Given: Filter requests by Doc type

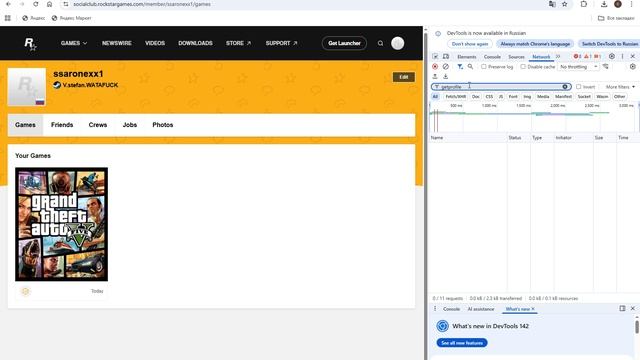Looking at the screenshot, I should [x=476, y=97].
